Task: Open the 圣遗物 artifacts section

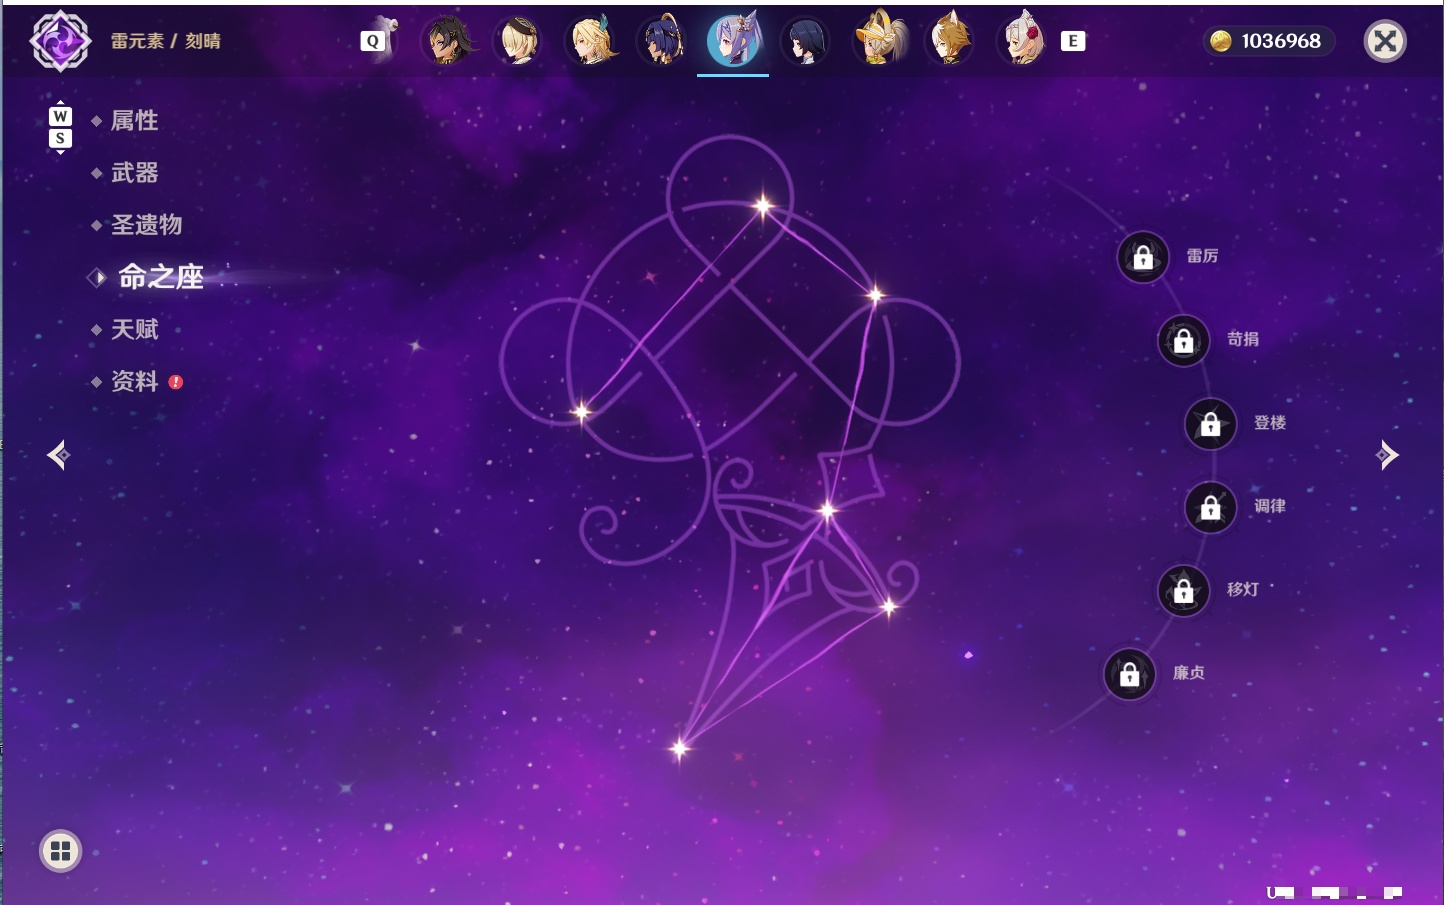Action: click(x=146, y=225)
